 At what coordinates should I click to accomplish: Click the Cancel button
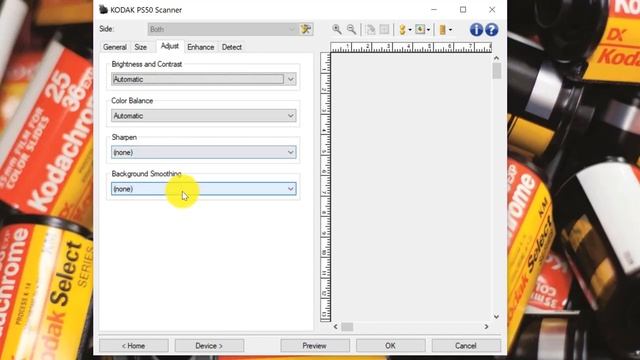(466, 346)
